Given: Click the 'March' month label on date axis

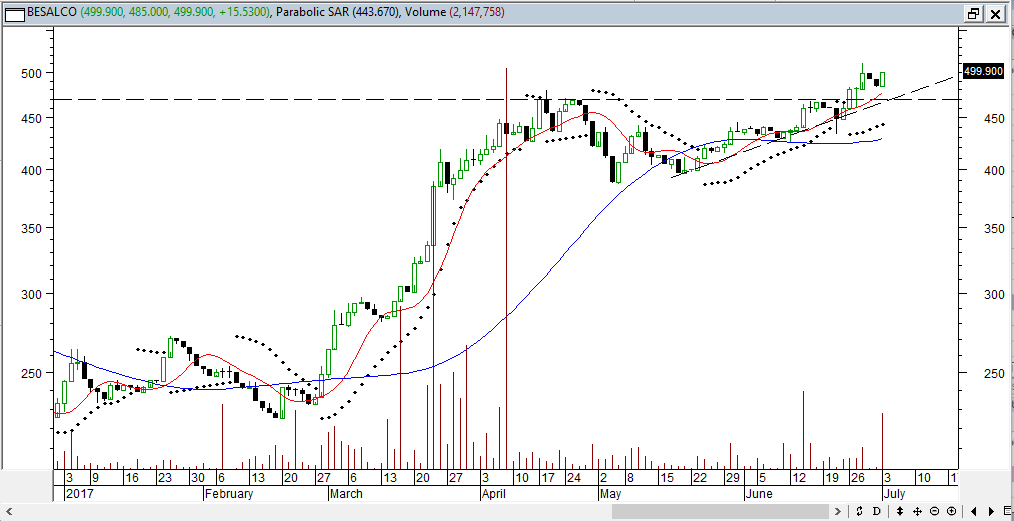Looking at the screenshot, I should (346, 494).
